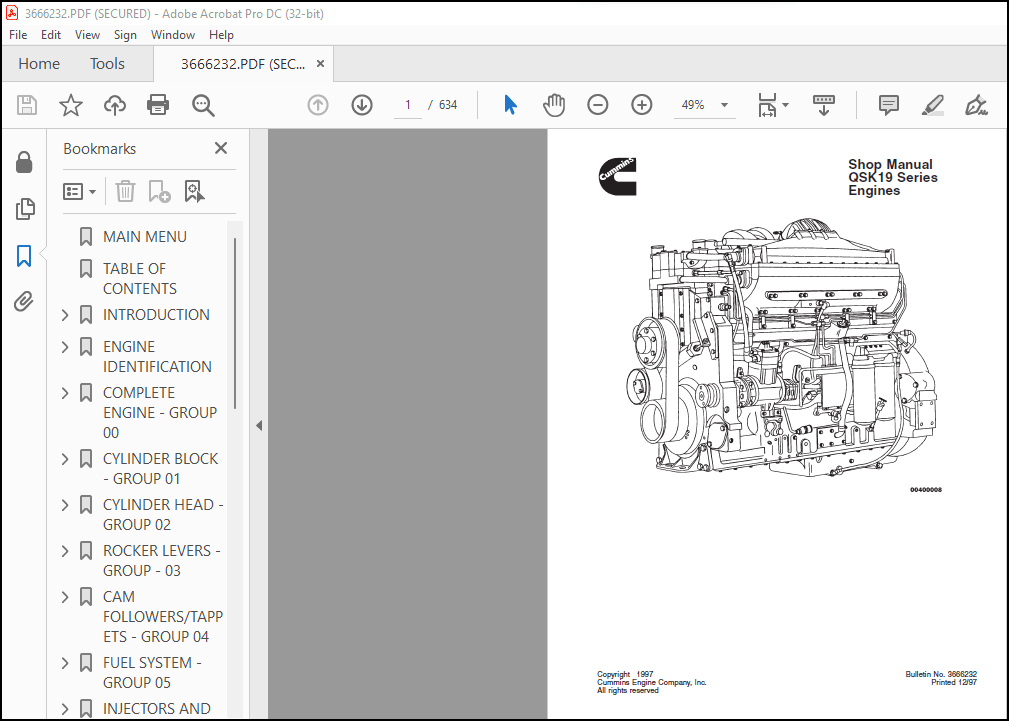Jump to ROCKER LEVERS - GROUP - 03
The image size is (1009, 721).
pyautogui.click(x=162, y=561)
